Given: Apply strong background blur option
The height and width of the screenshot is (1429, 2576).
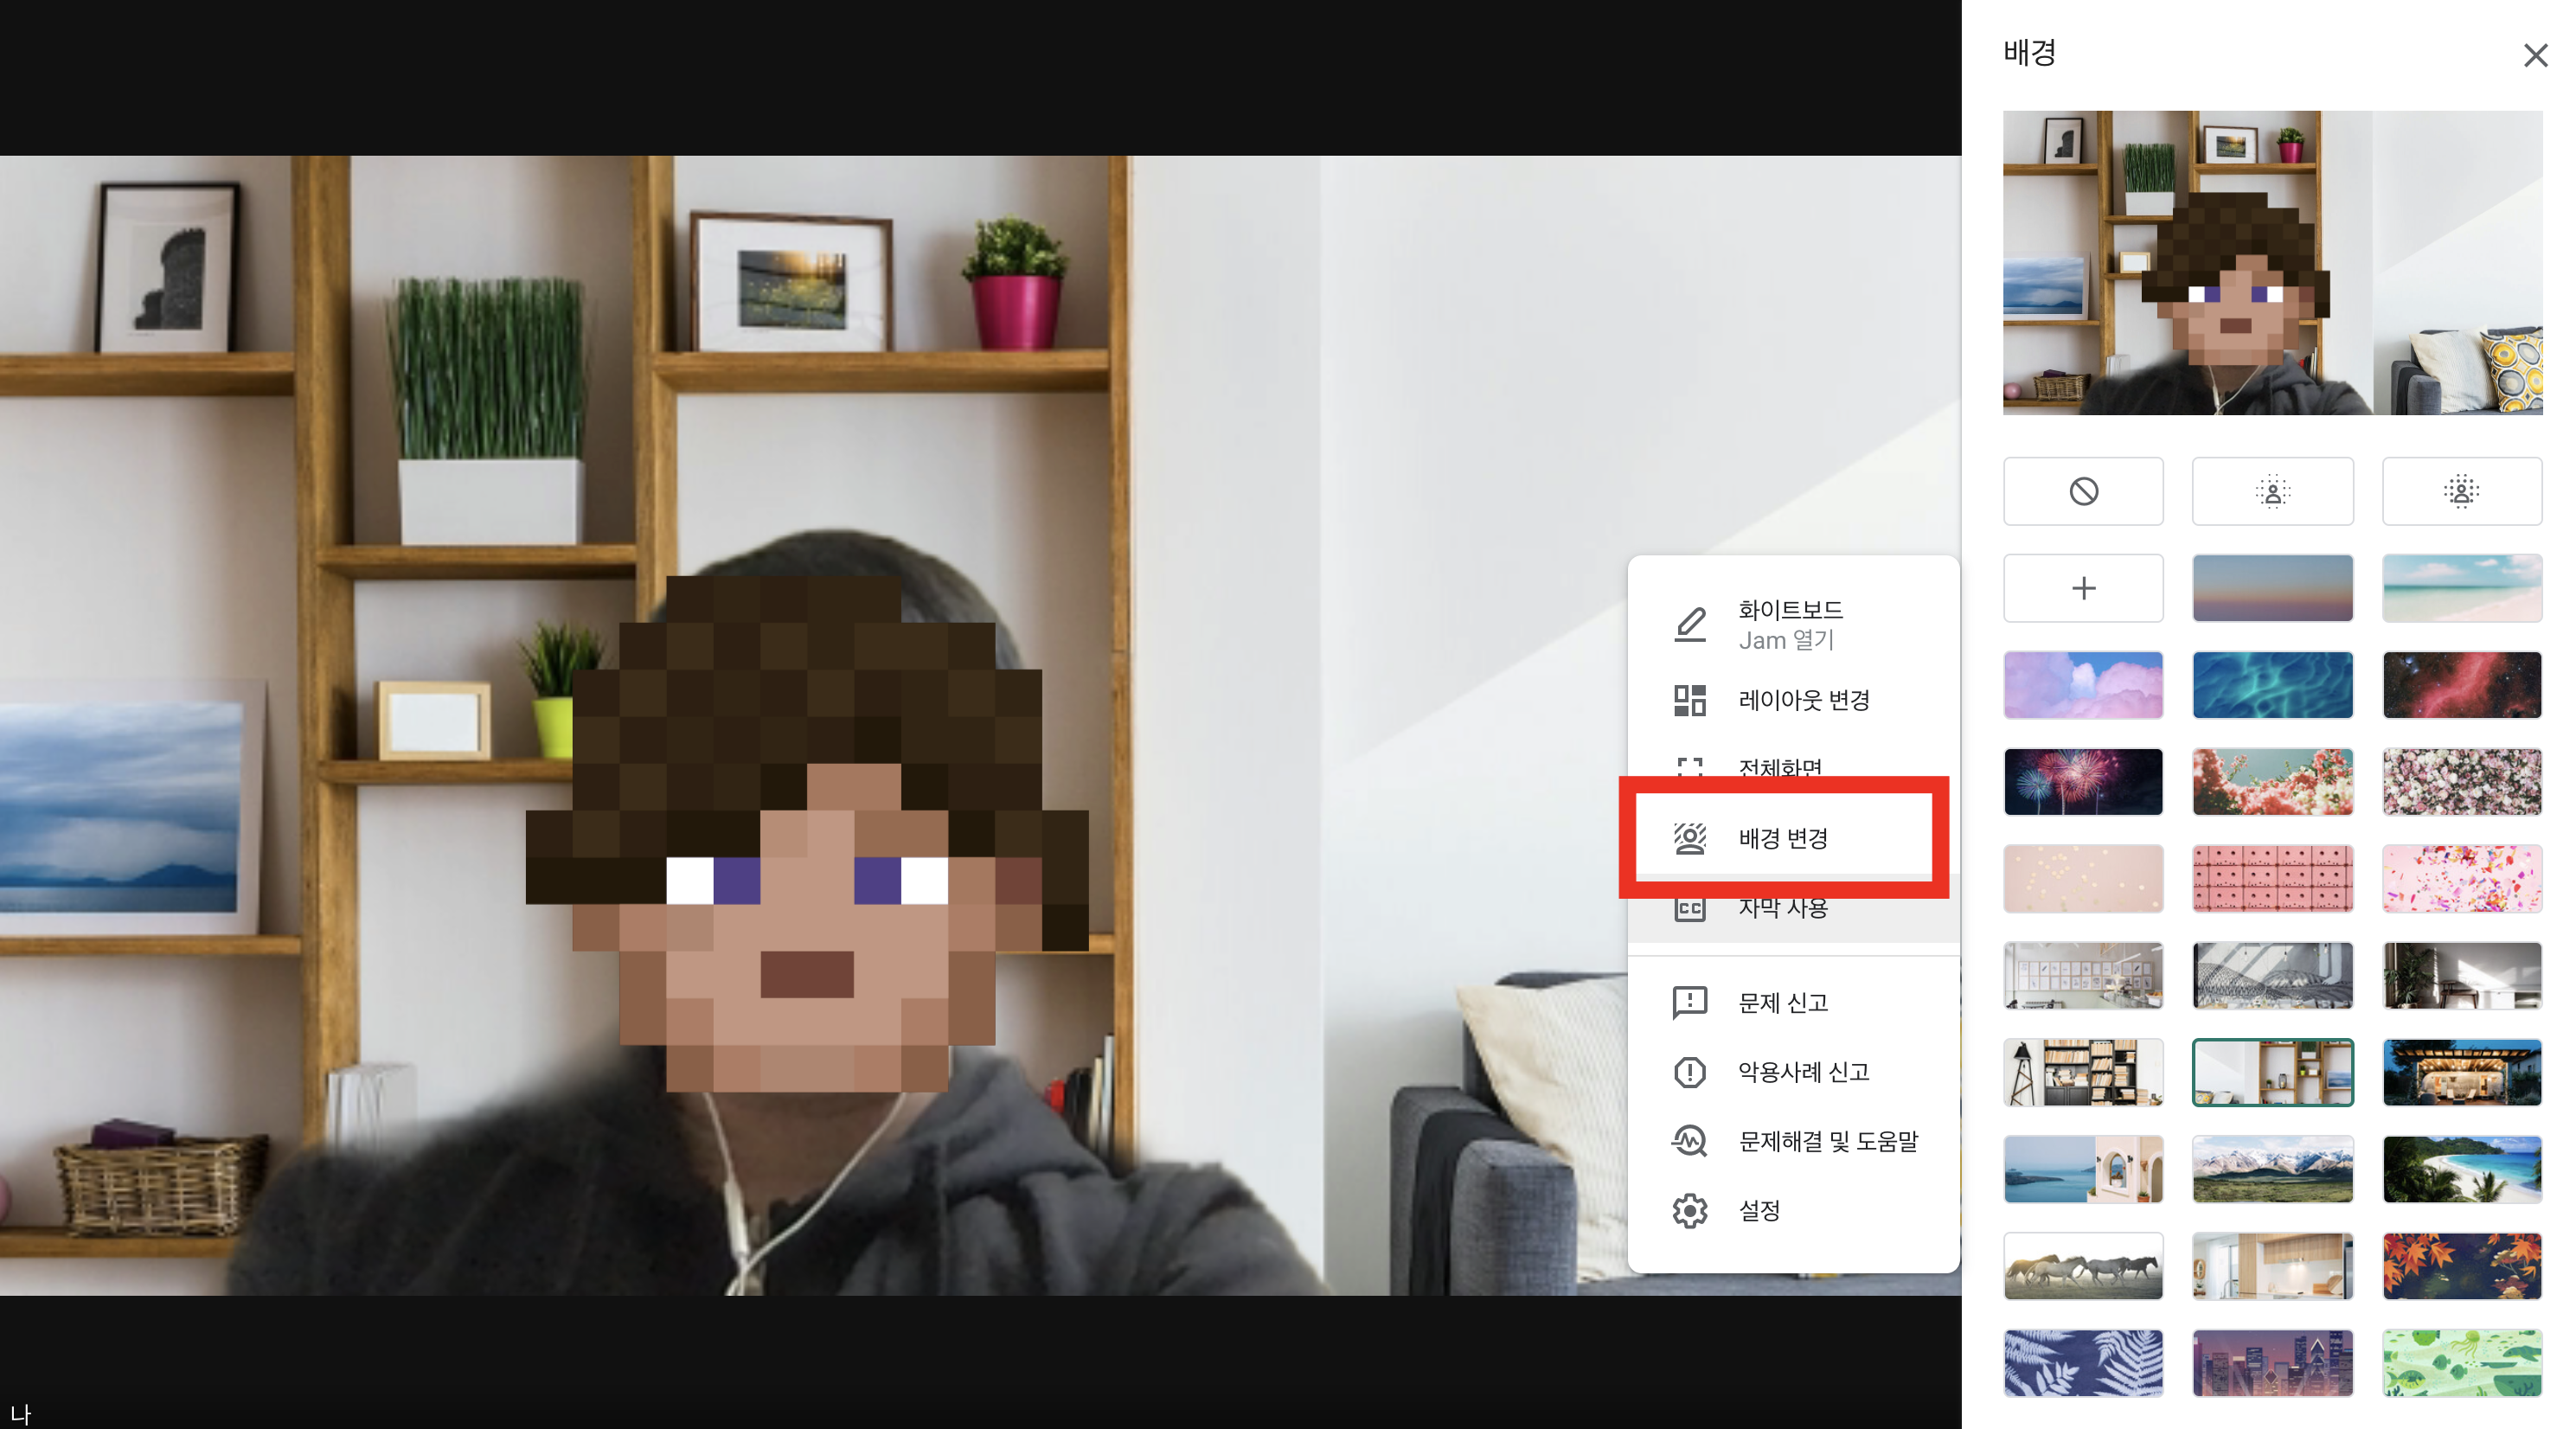Looking at the screenshot, I should 2461,491.
